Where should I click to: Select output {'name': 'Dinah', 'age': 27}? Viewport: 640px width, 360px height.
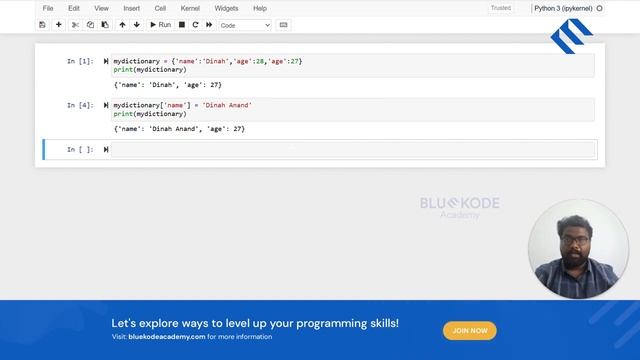tap(168, 85)
